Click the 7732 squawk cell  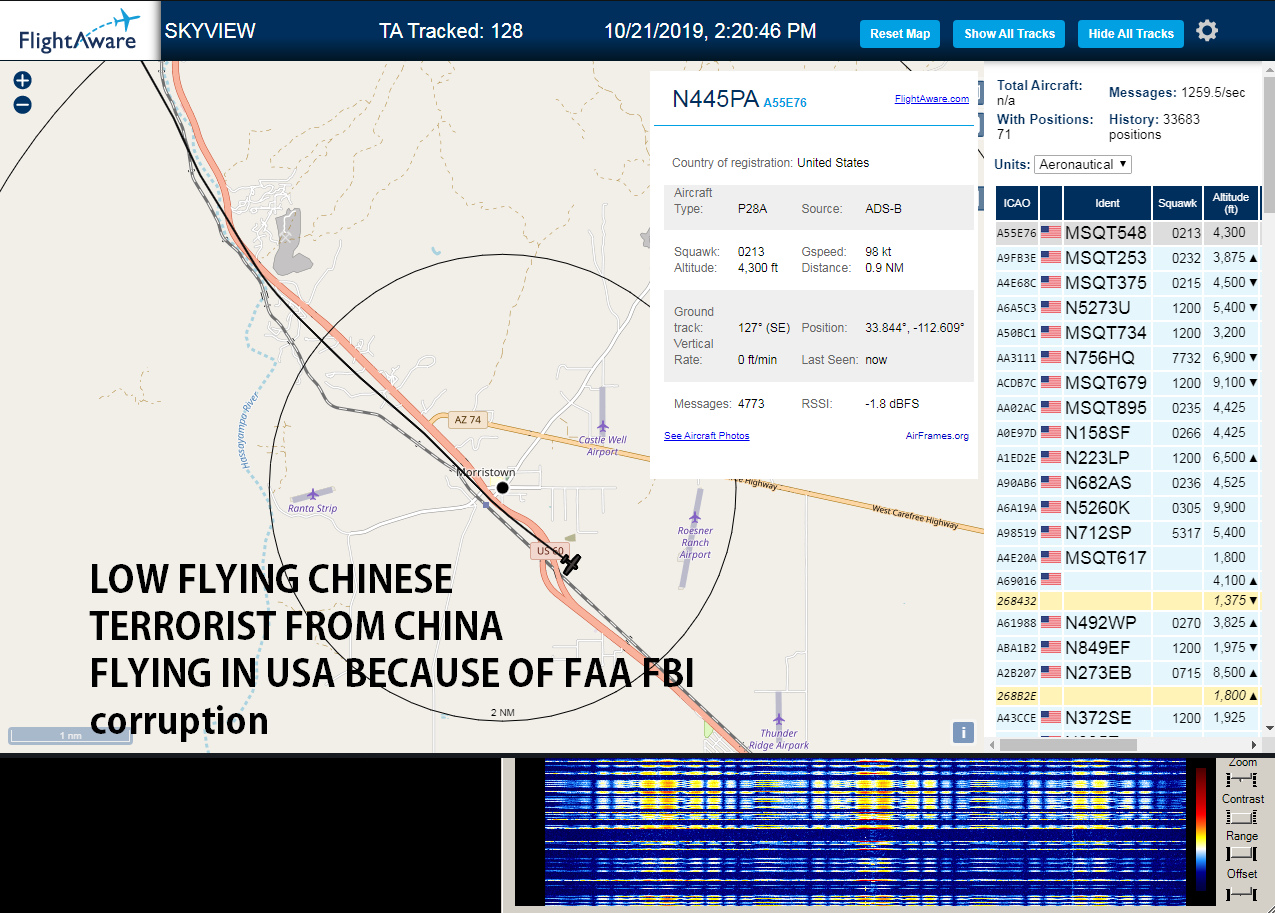(x=1177, y=358)
